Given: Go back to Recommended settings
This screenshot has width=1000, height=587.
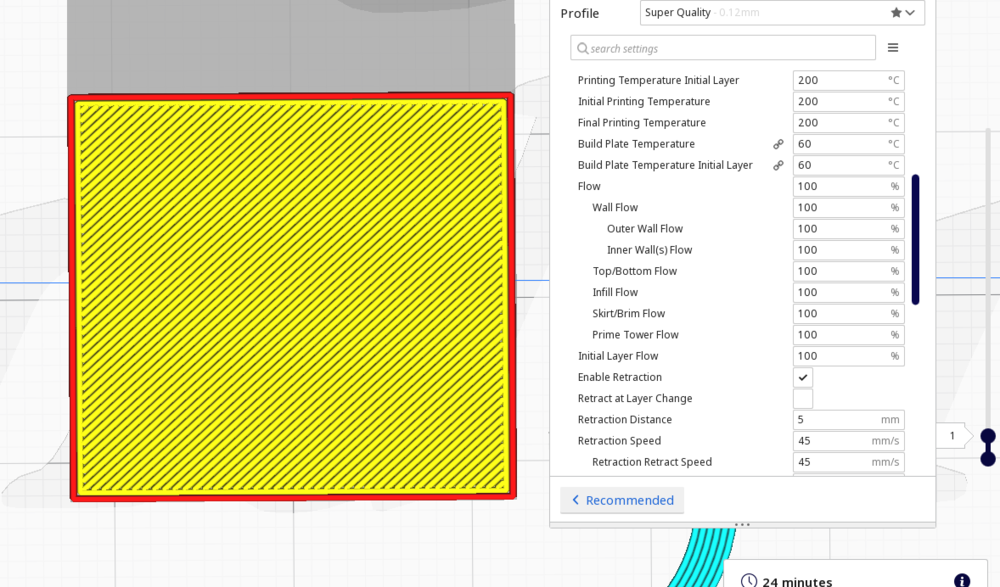Looking at the screenshot, I should [622, 500].
